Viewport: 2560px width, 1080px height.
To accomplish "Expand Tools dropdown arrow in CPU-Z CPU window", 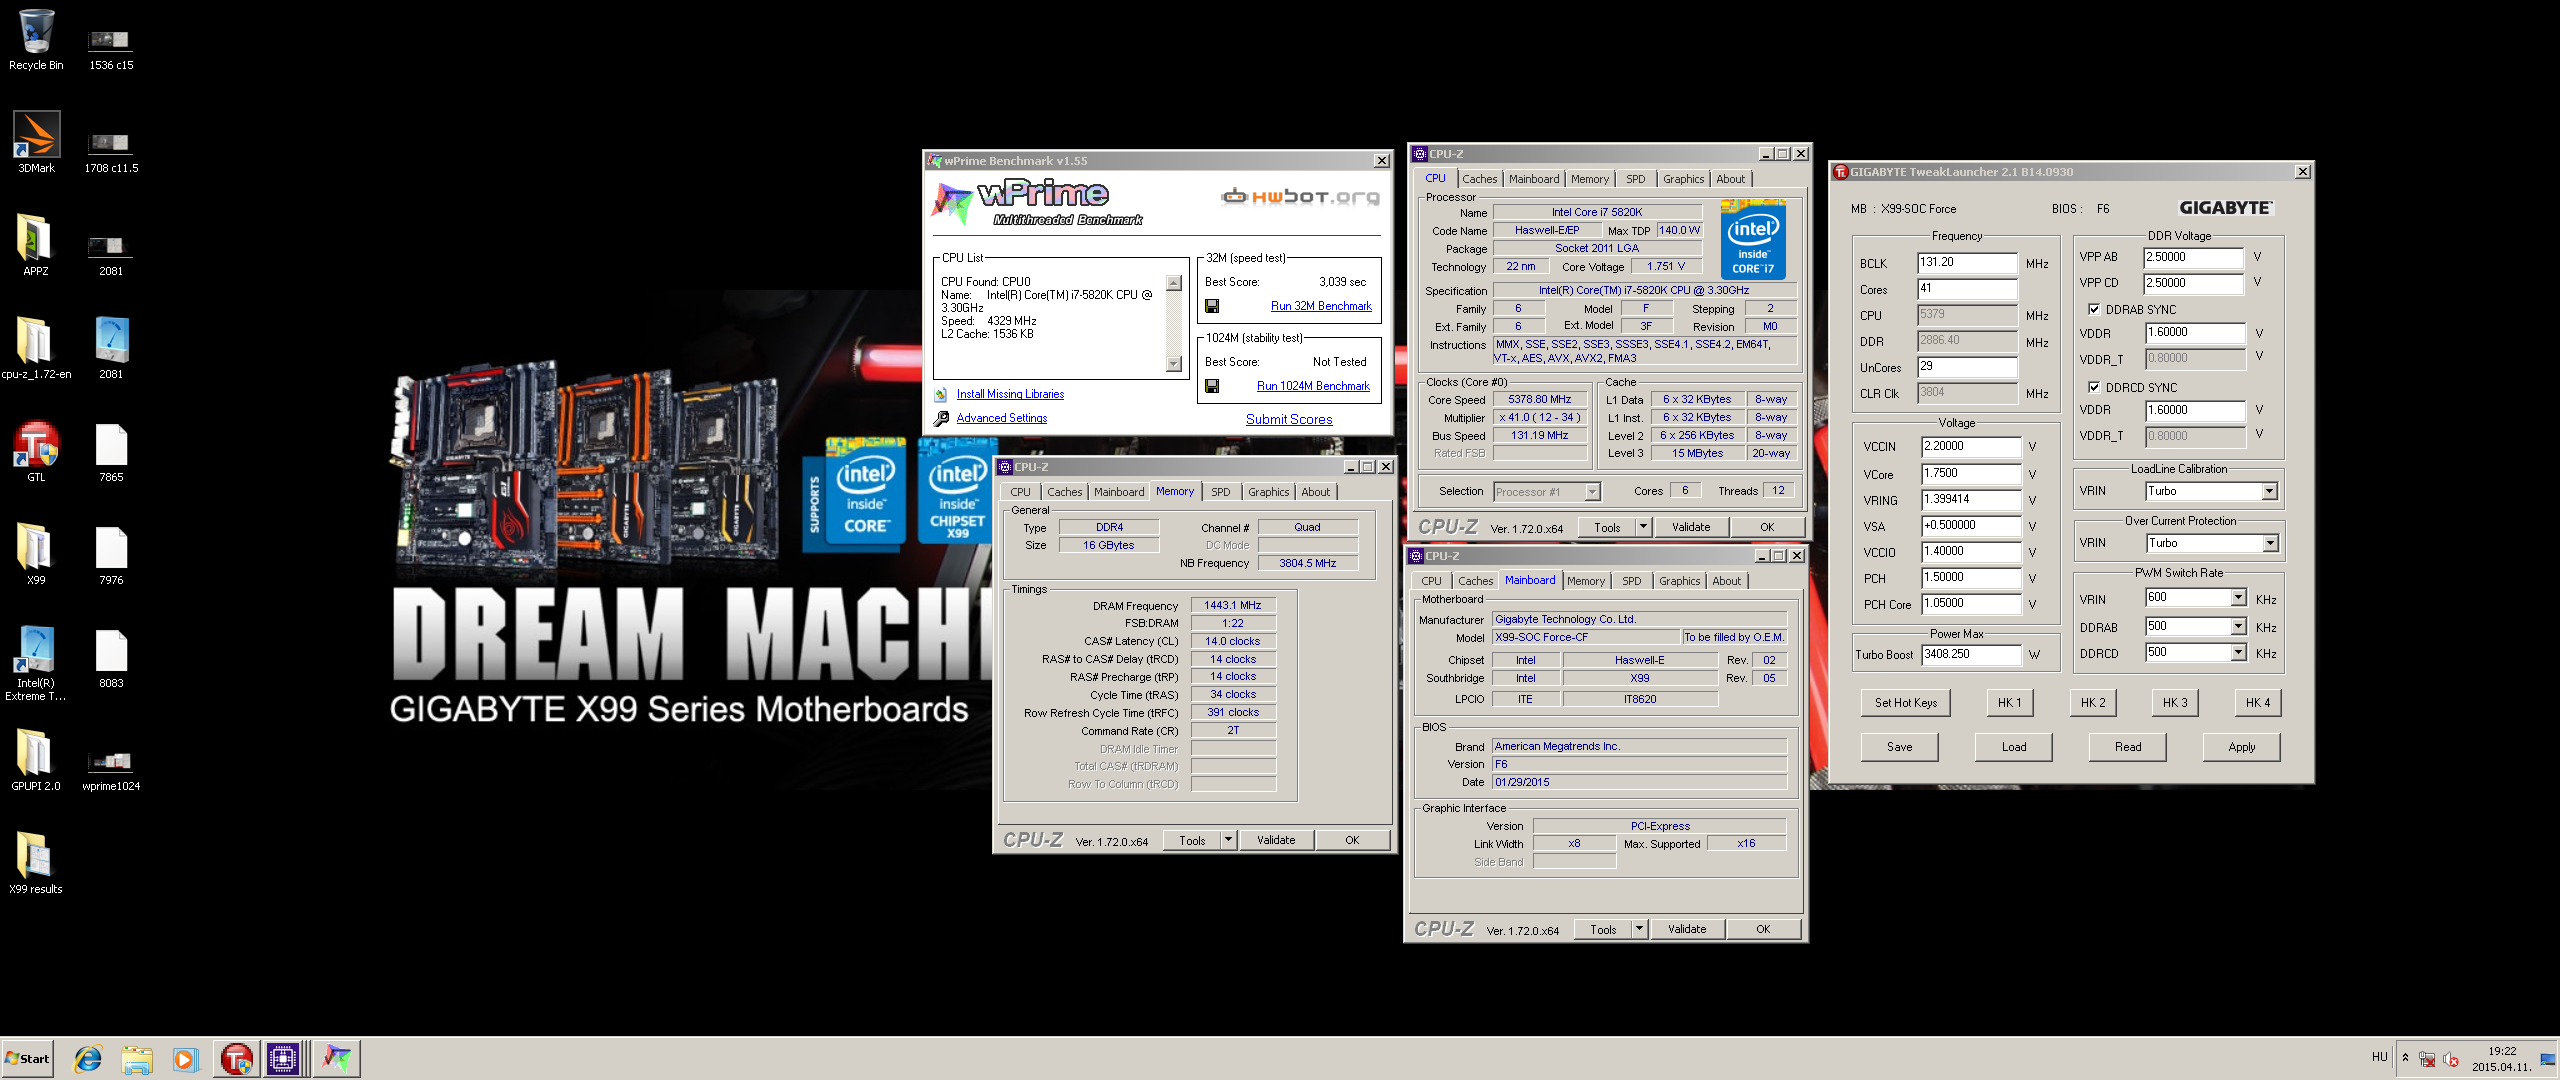I will pos(1642,527).
